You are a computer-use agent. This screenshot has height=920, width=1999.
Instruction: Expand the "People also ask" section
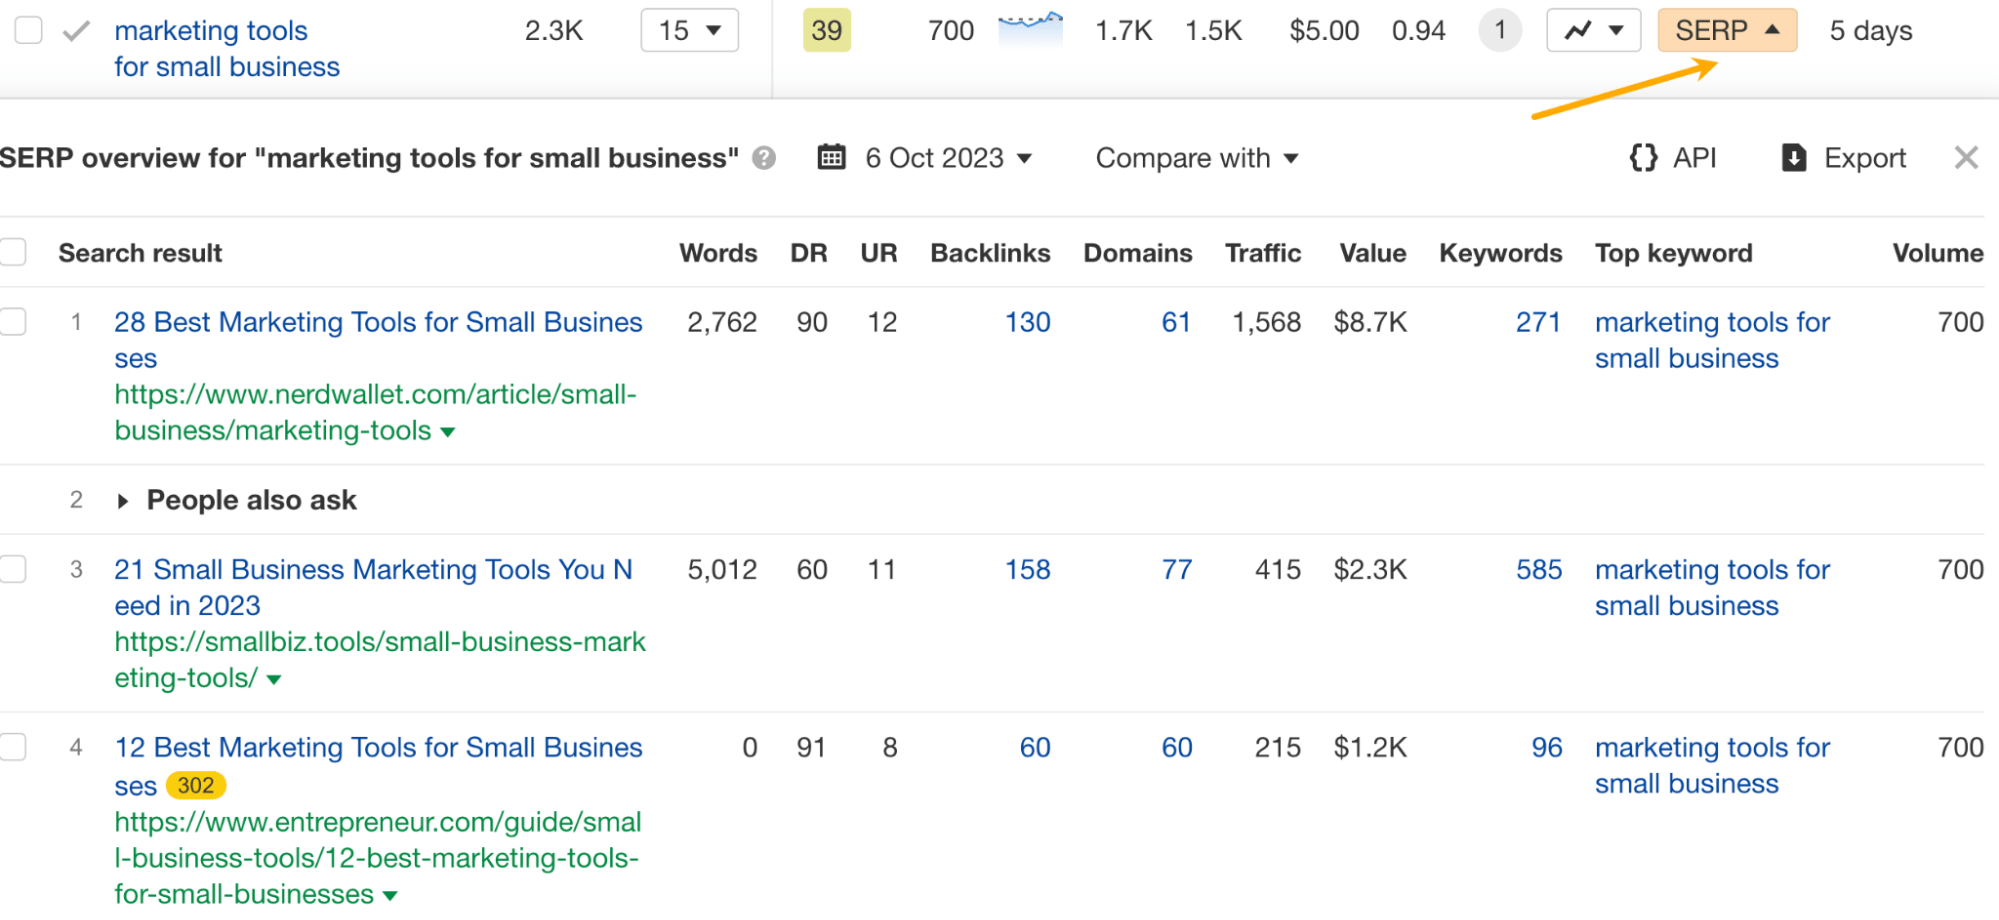point(124,500)
